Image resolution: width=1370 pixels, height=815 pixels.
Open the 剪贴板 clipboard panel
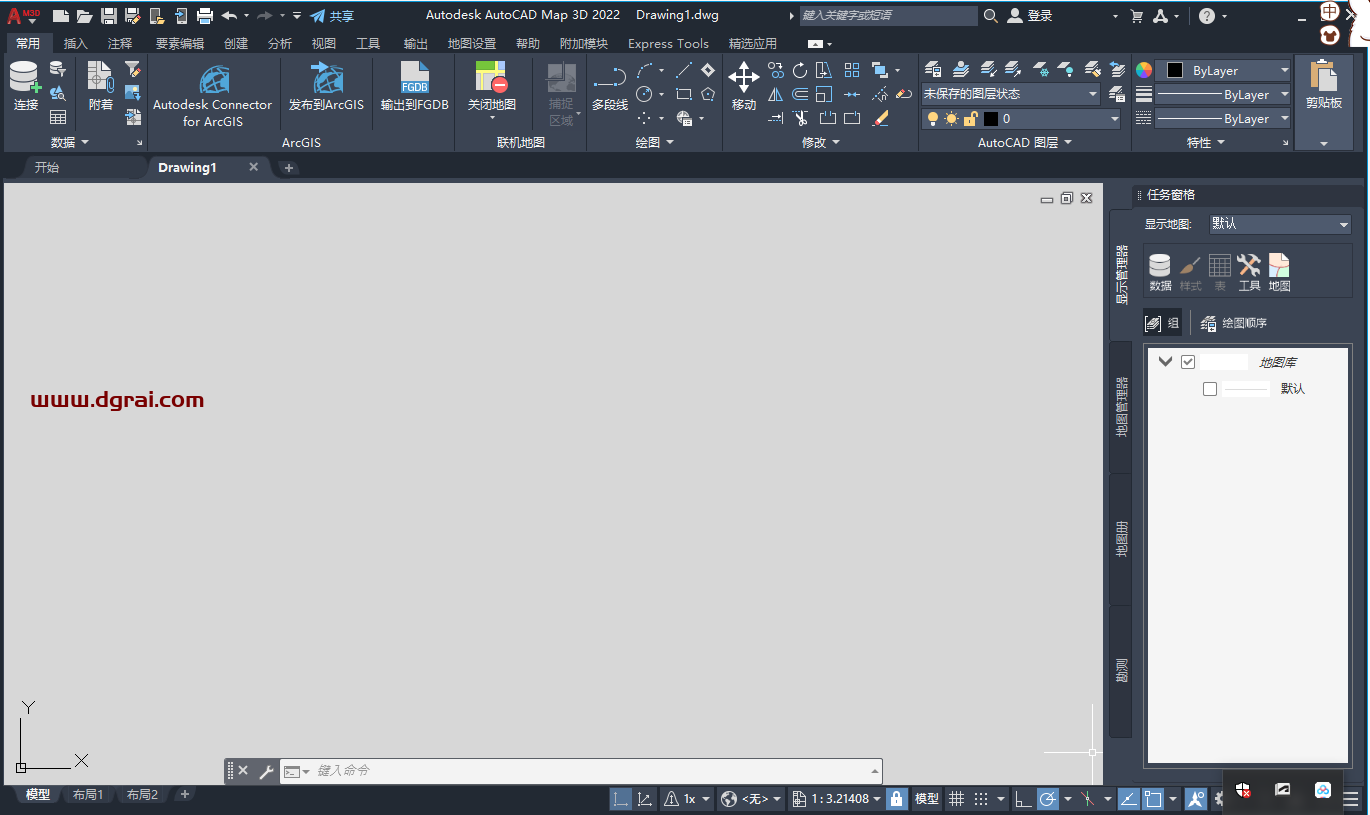pos(1324,102)
